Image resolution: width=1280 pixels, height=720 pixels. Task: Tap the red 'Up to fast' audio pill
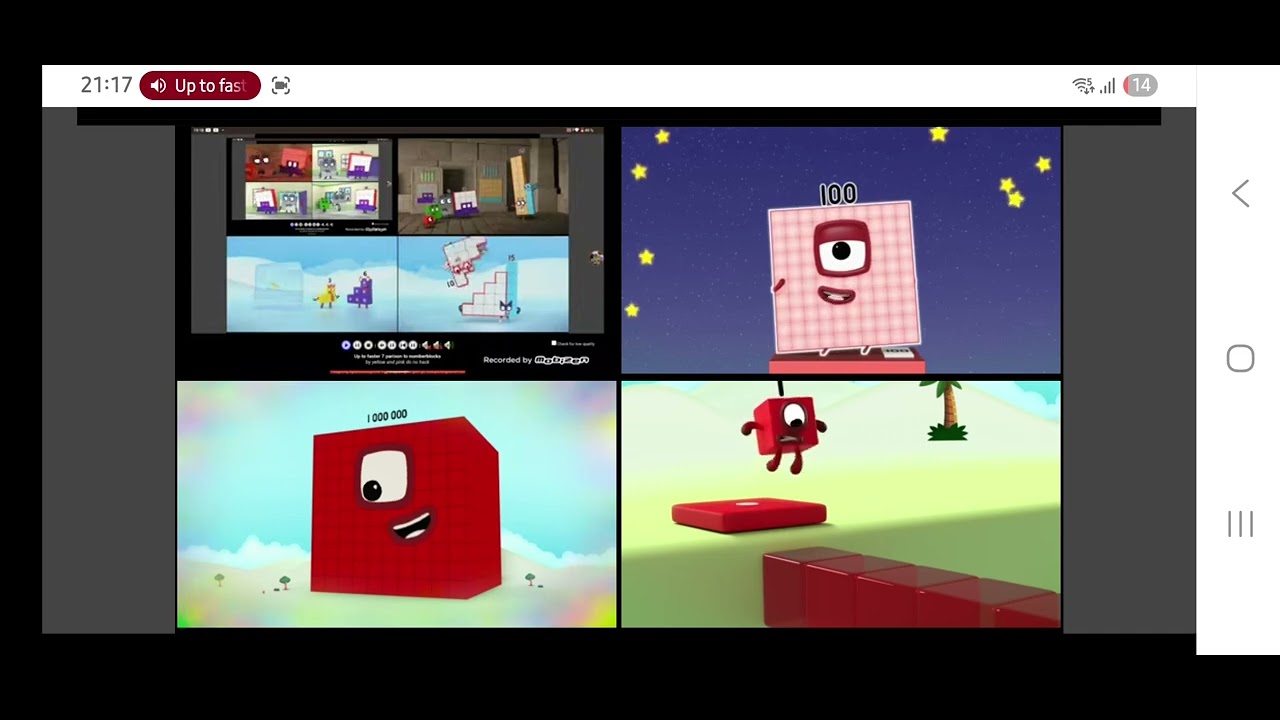(x=200, y=86)
